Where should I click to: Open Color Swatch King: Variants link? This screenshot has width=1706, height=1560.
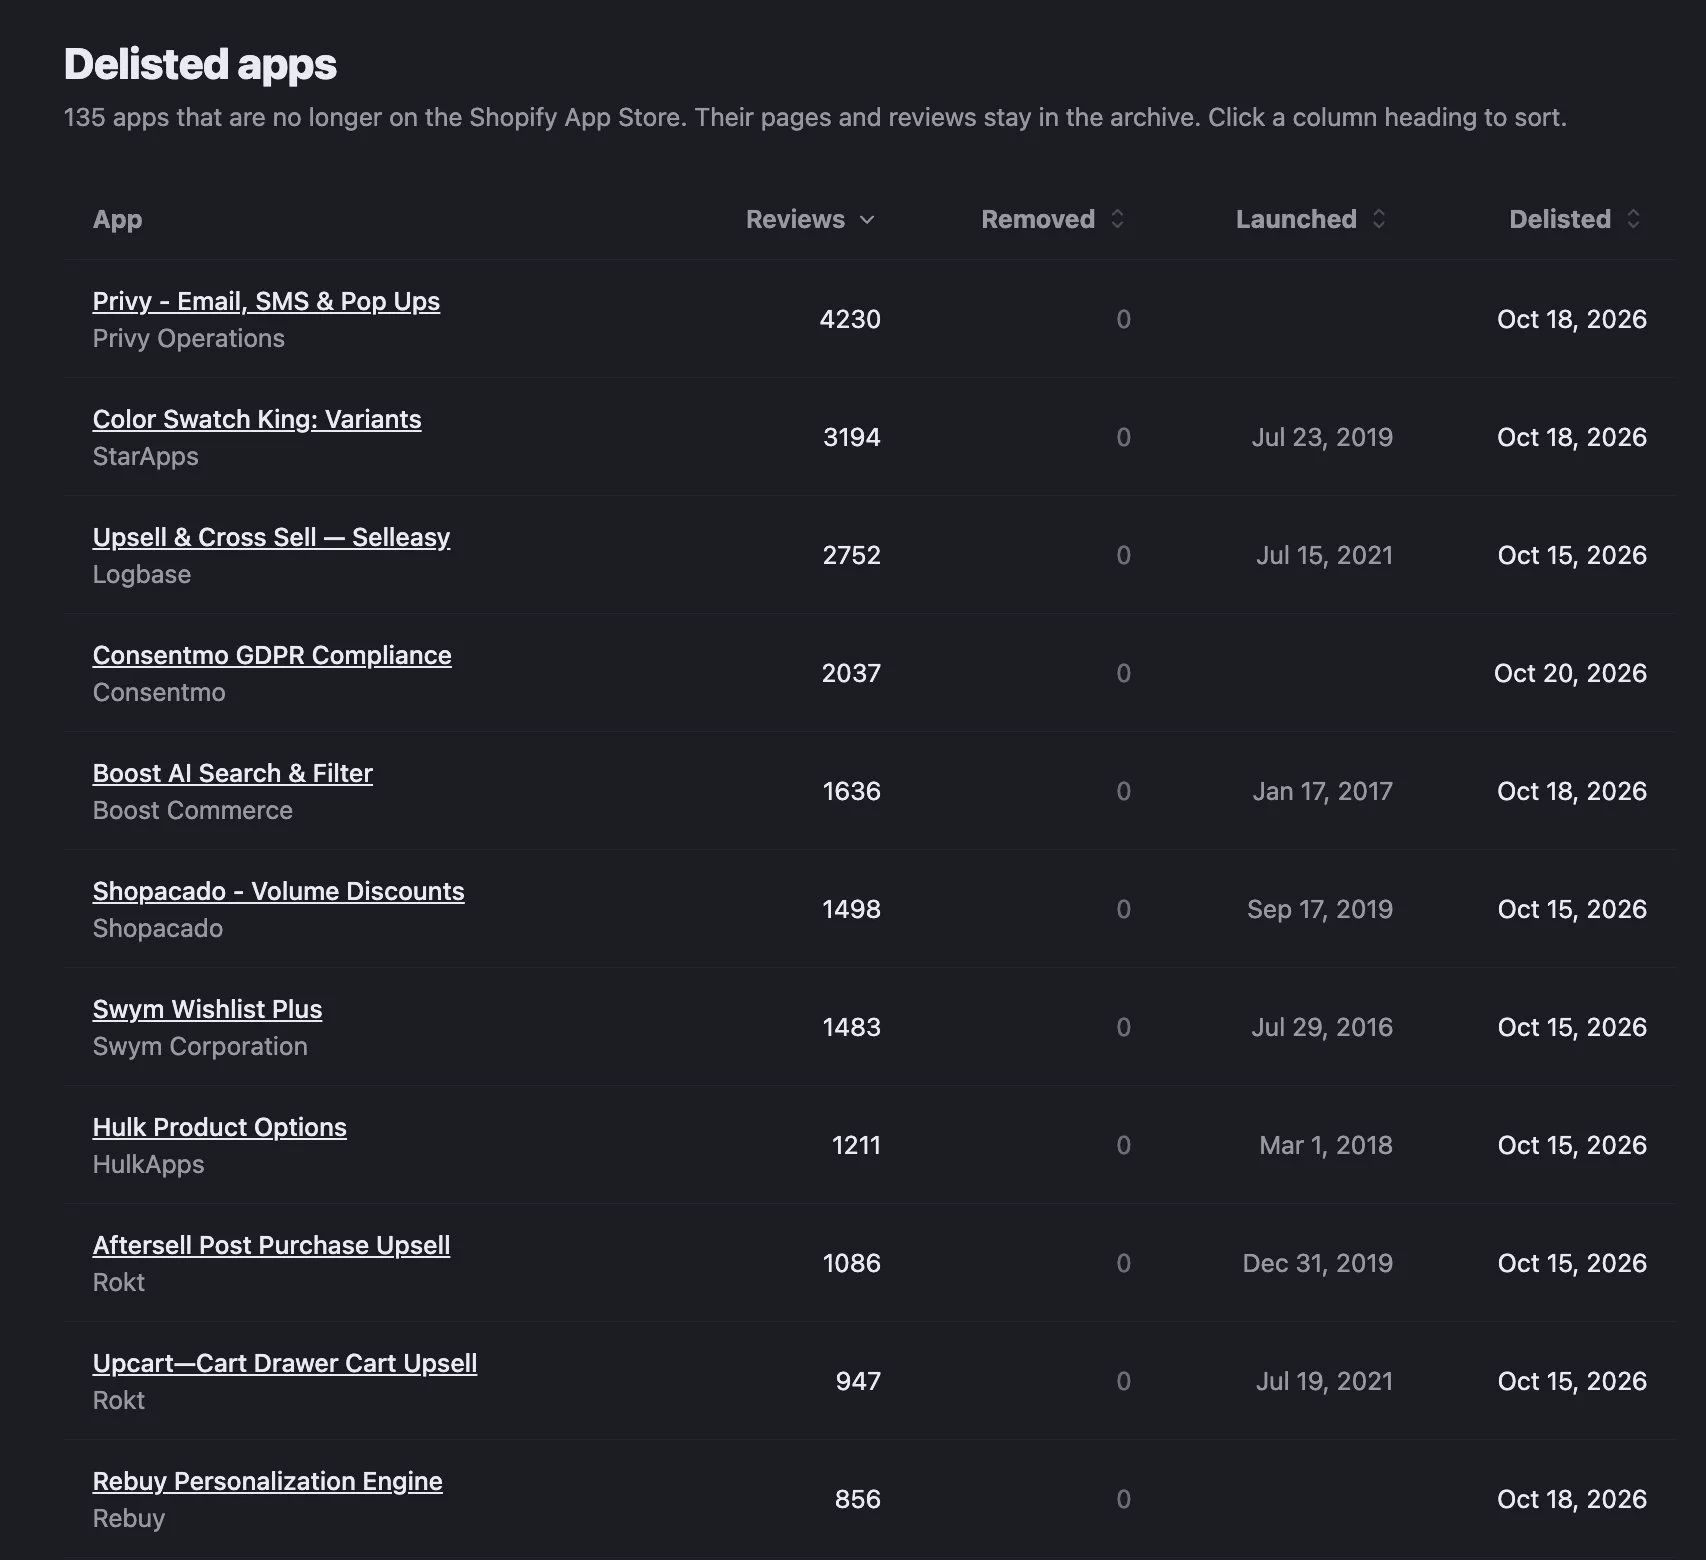(257, 419)
